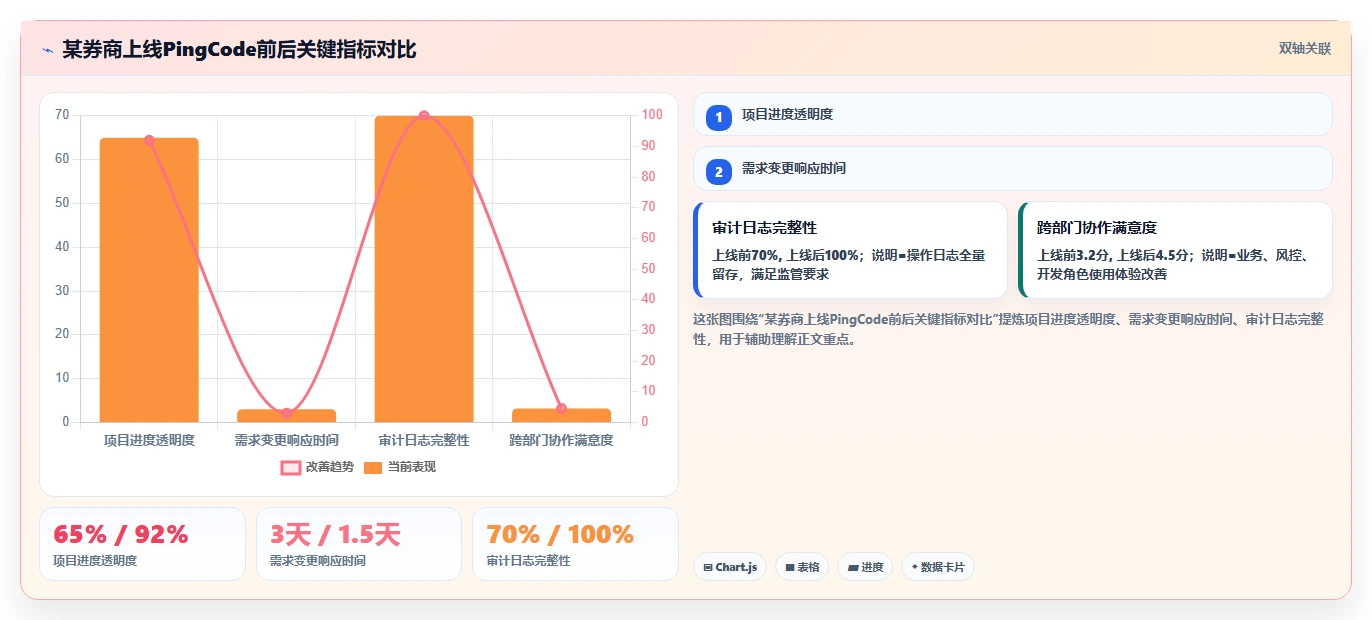Screen dimensions: 1372x620
Task: Click the x-axis label 审计日志完整性
Action: coord(424,440)
